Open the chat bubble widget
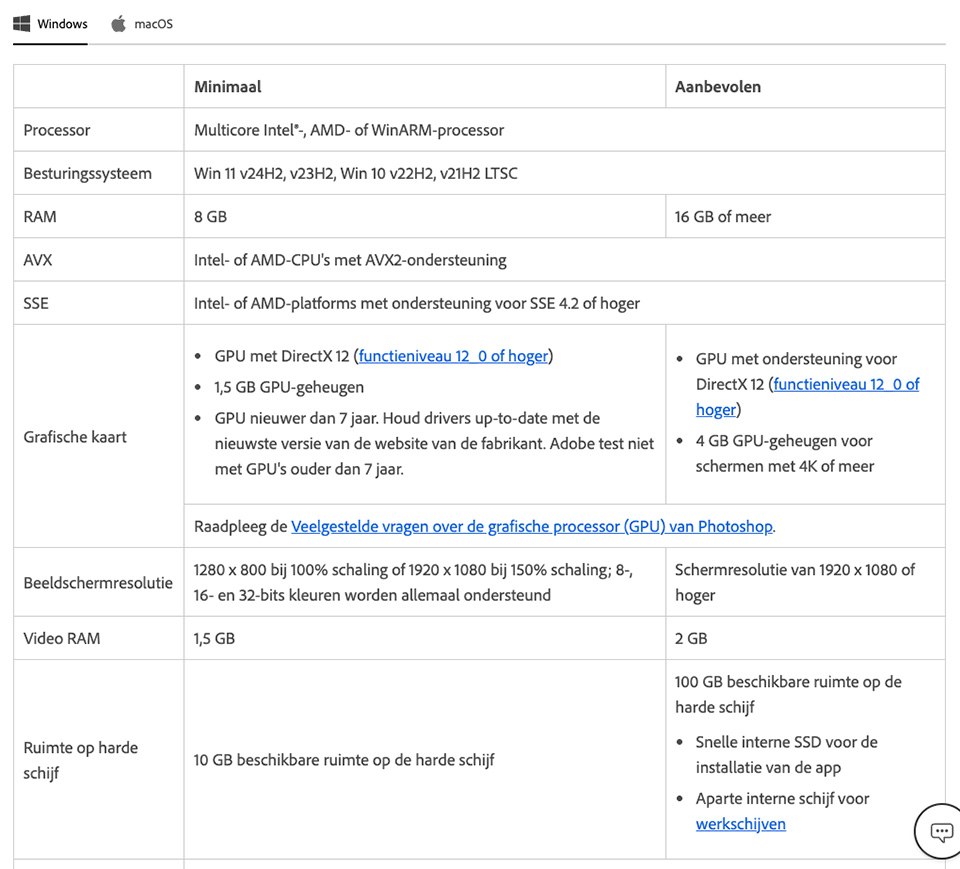 [x=940, y=830]
